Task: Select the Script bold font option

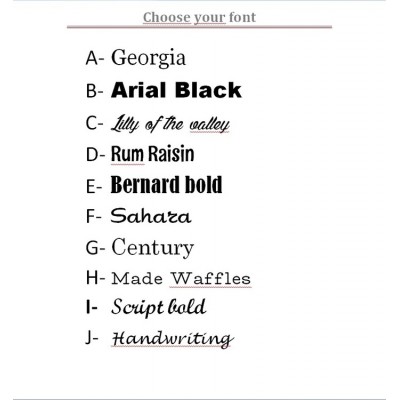Action: pyautogui.click(x=158, y=307)
